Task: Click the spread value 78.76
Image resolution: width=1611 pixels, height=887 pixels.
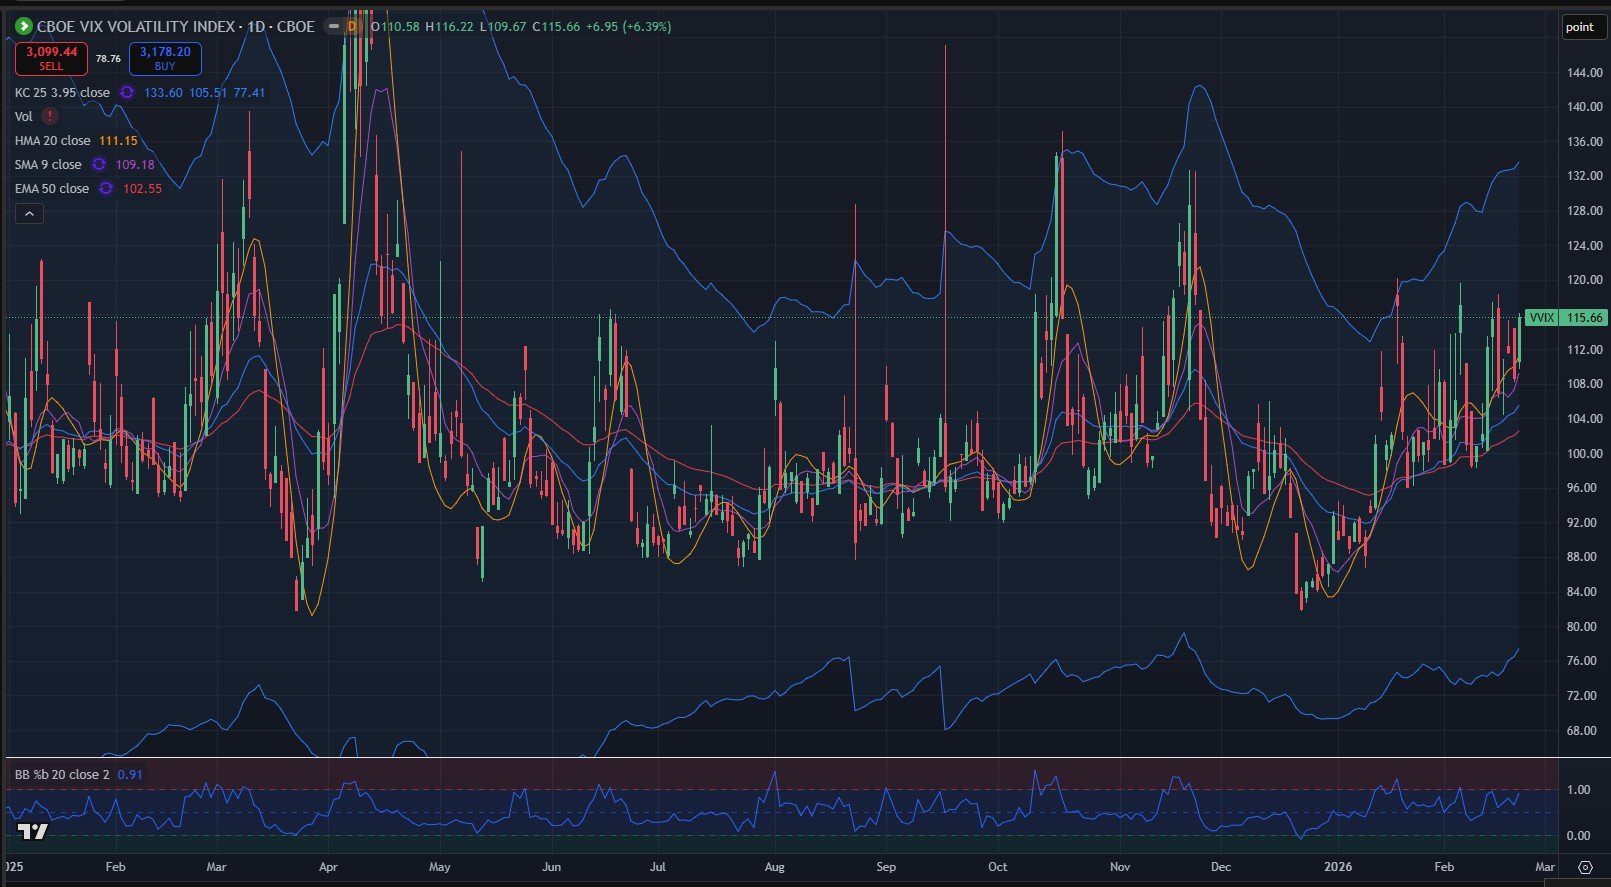Action: pyautogui.click(x=108, y=59)
